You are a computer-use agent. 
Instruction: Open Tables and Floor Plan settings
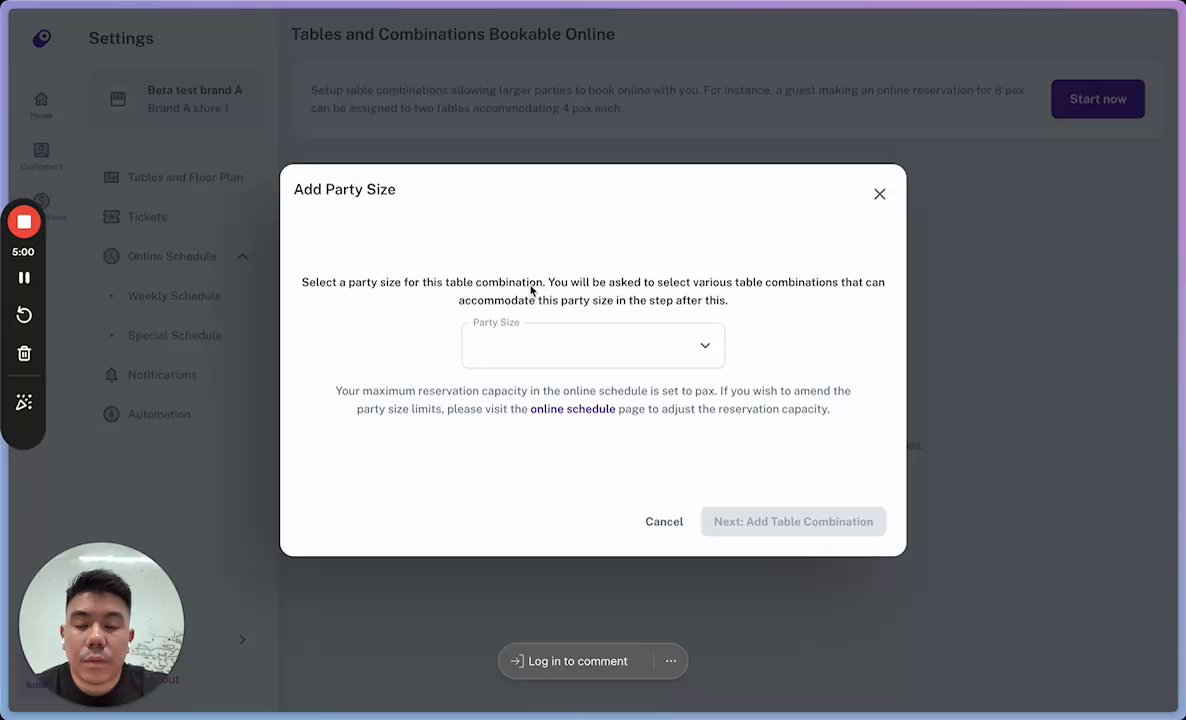click(185, 177)
